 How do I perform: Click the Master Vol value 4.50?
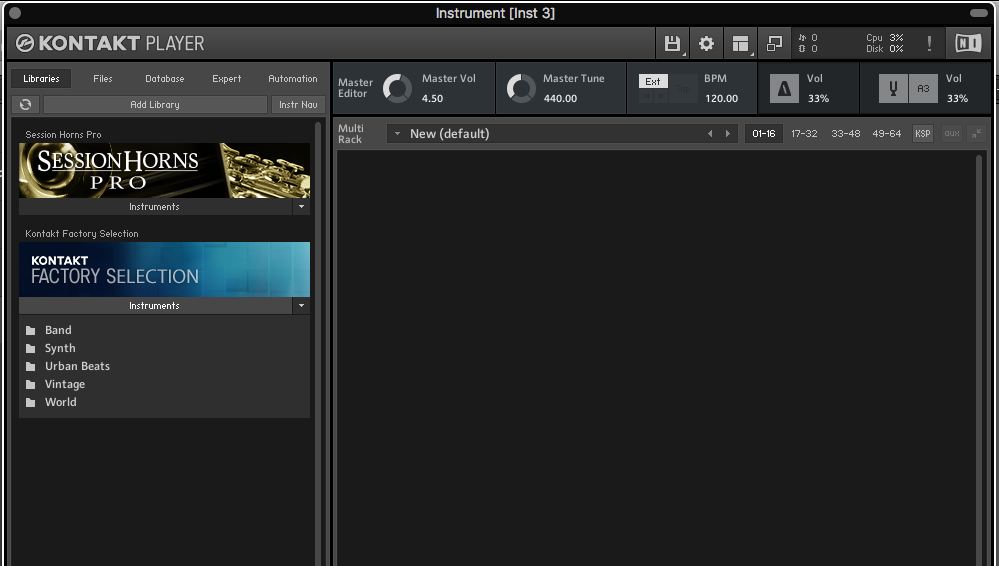pos(432,99)
